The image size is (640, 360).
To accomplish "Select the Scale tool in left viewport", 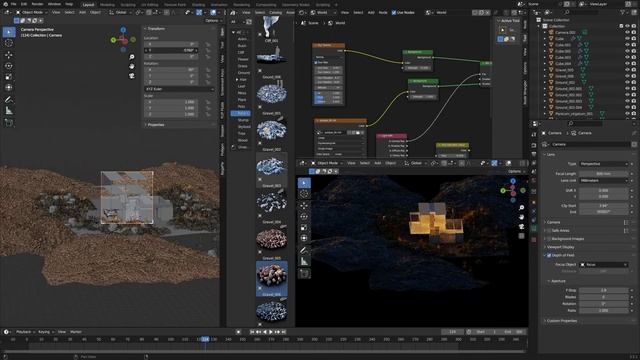I will tap(9, 77).
